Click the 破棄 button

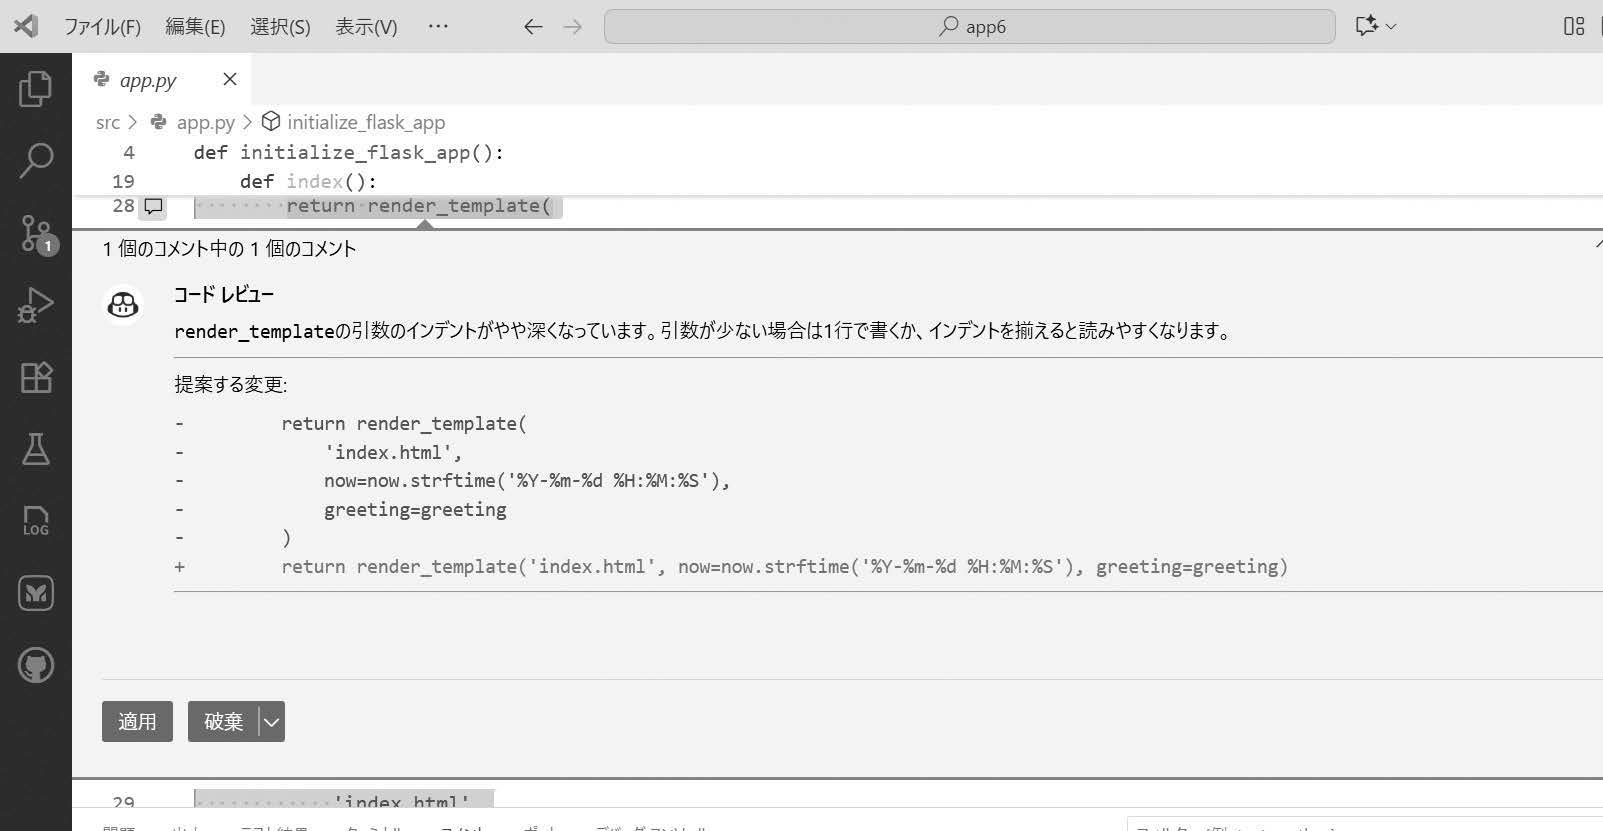click(223, 722)
